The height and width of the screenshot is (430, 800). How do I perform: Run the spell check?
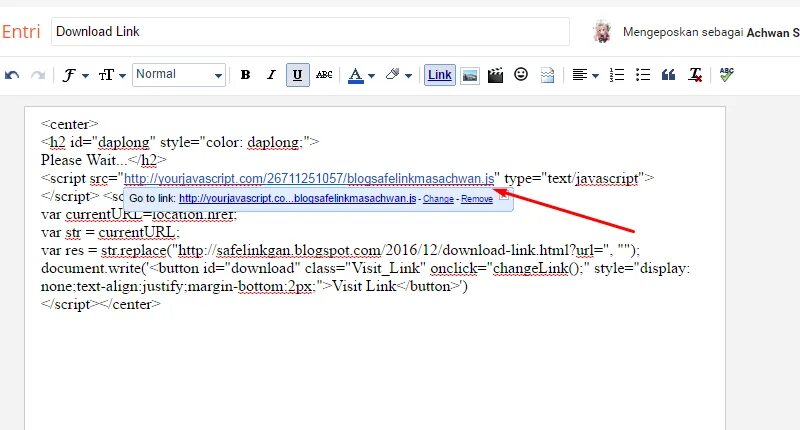tap(726, 74)
